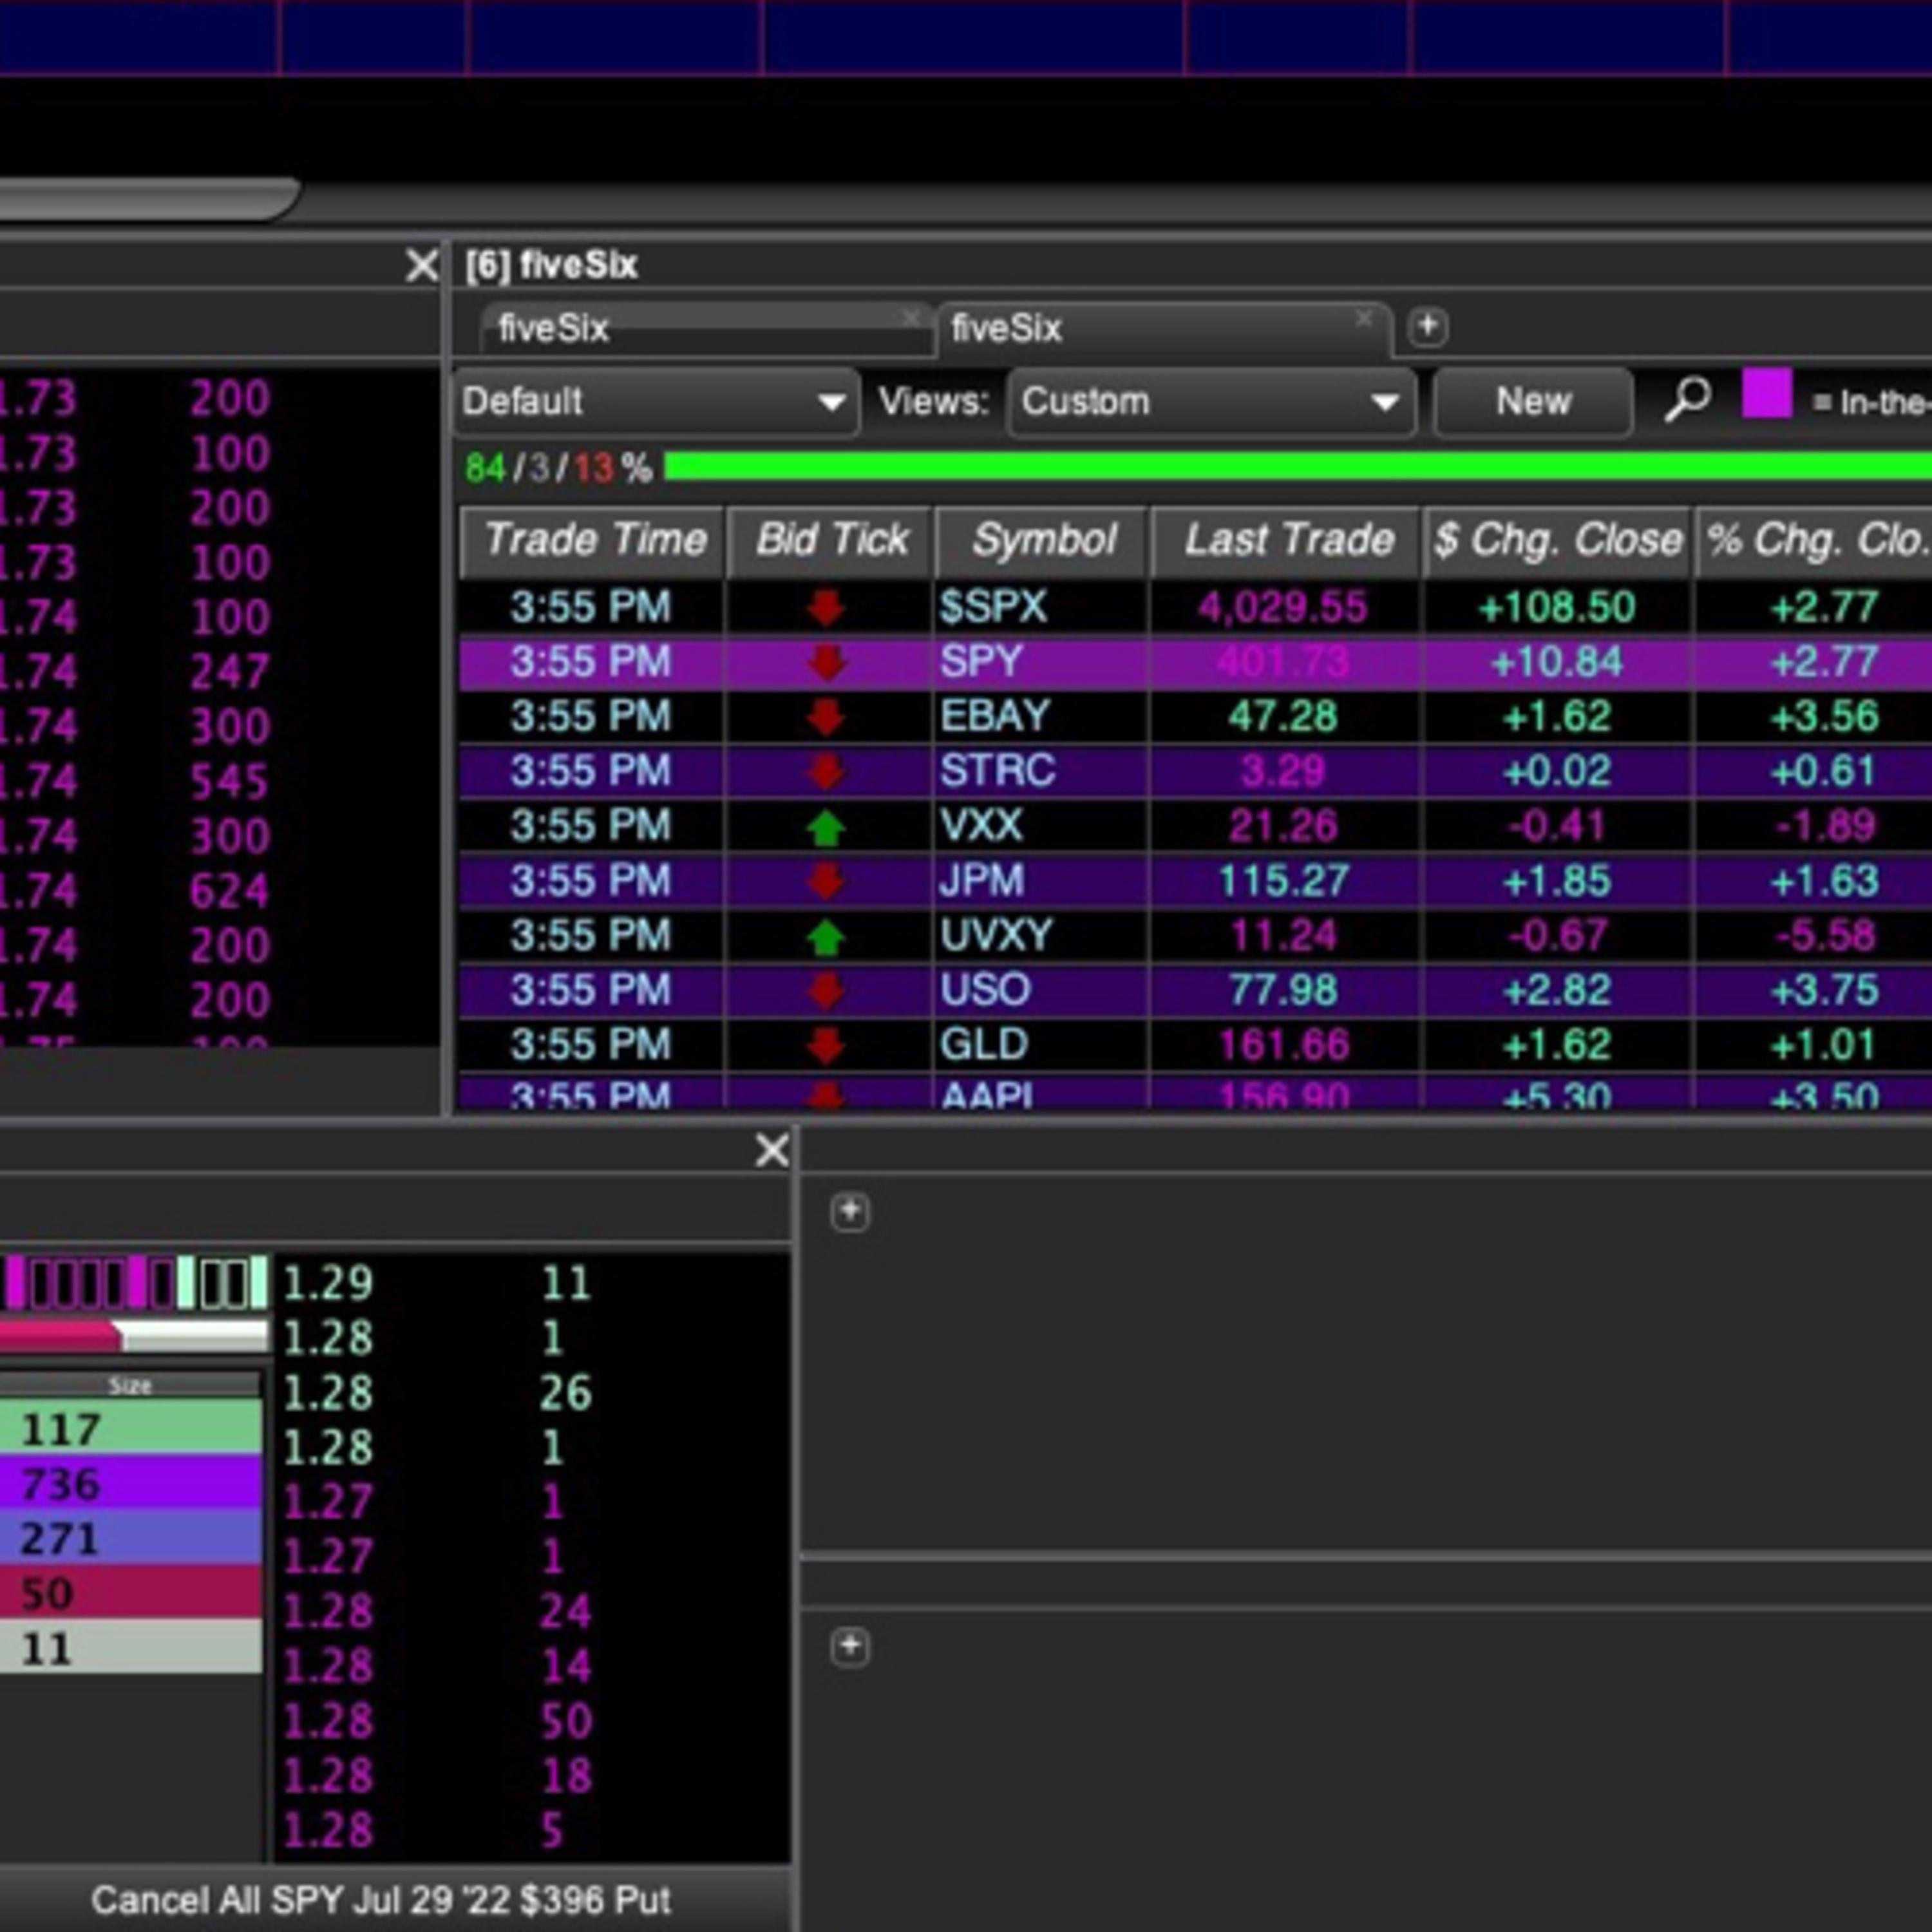
Task: Select the SPY symbol row
Action: pyautogui.click(x=1196, y=662)
